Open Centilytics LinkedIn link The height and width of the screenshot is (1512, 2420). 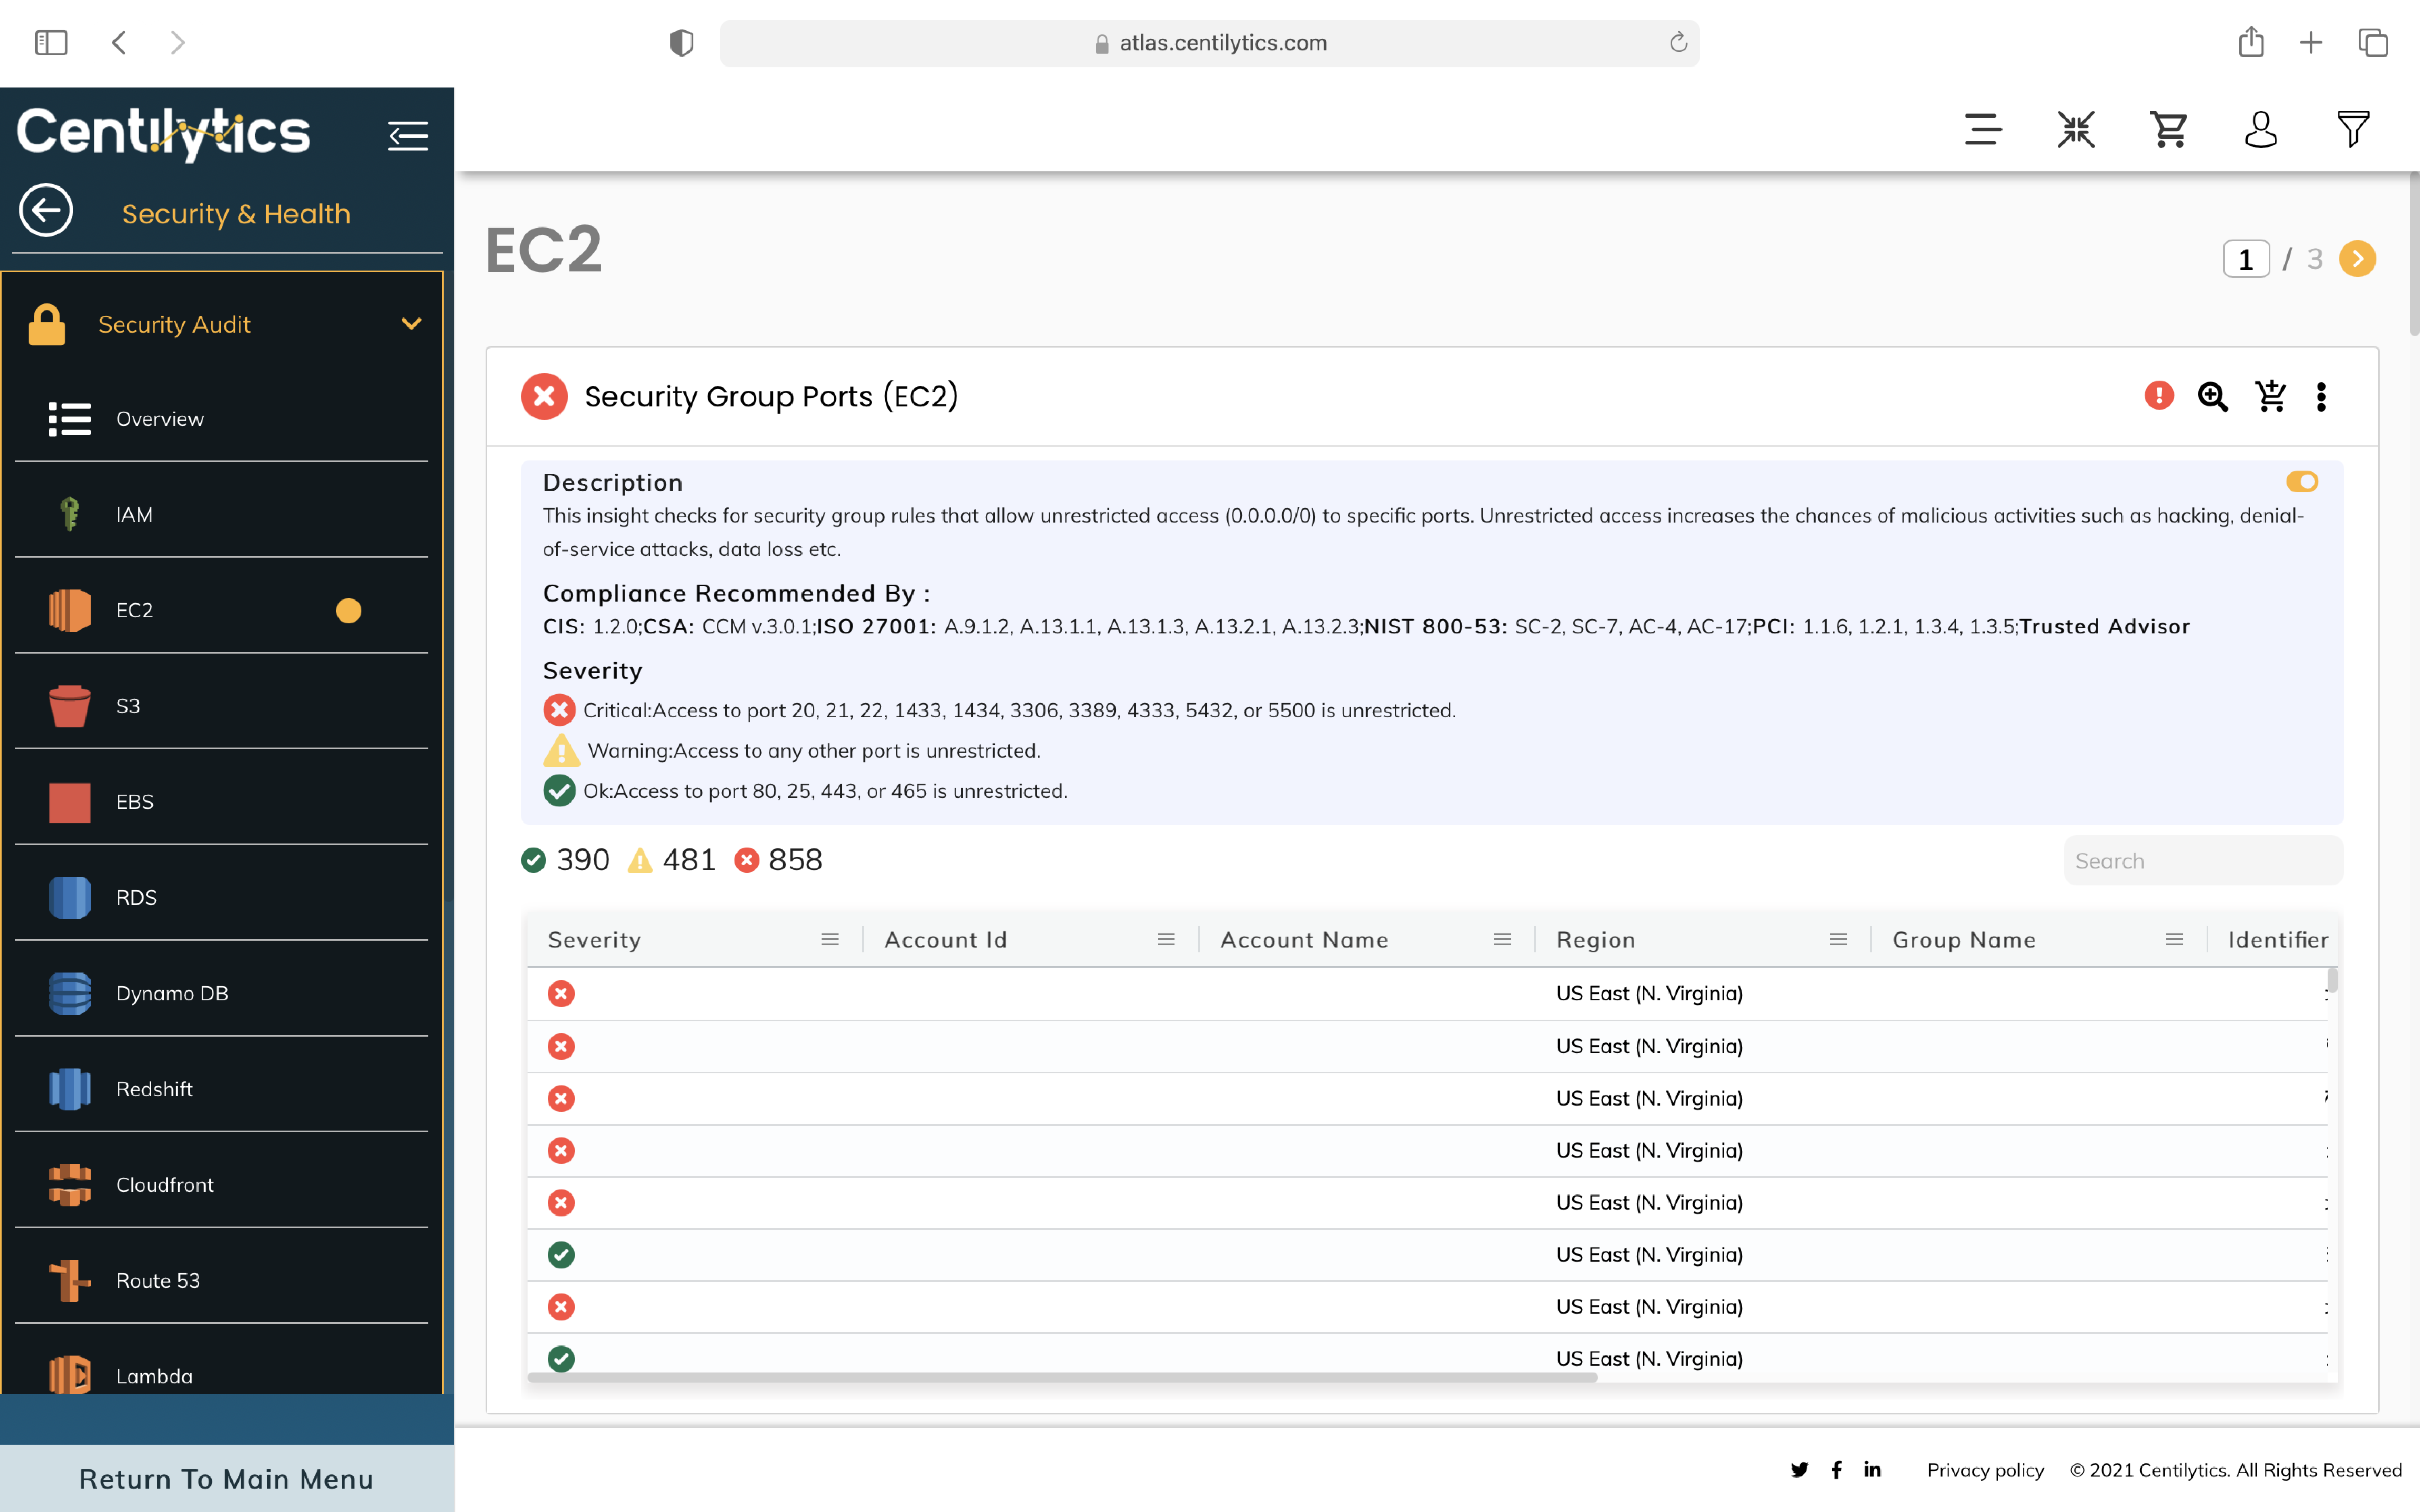point(1872,1469)
